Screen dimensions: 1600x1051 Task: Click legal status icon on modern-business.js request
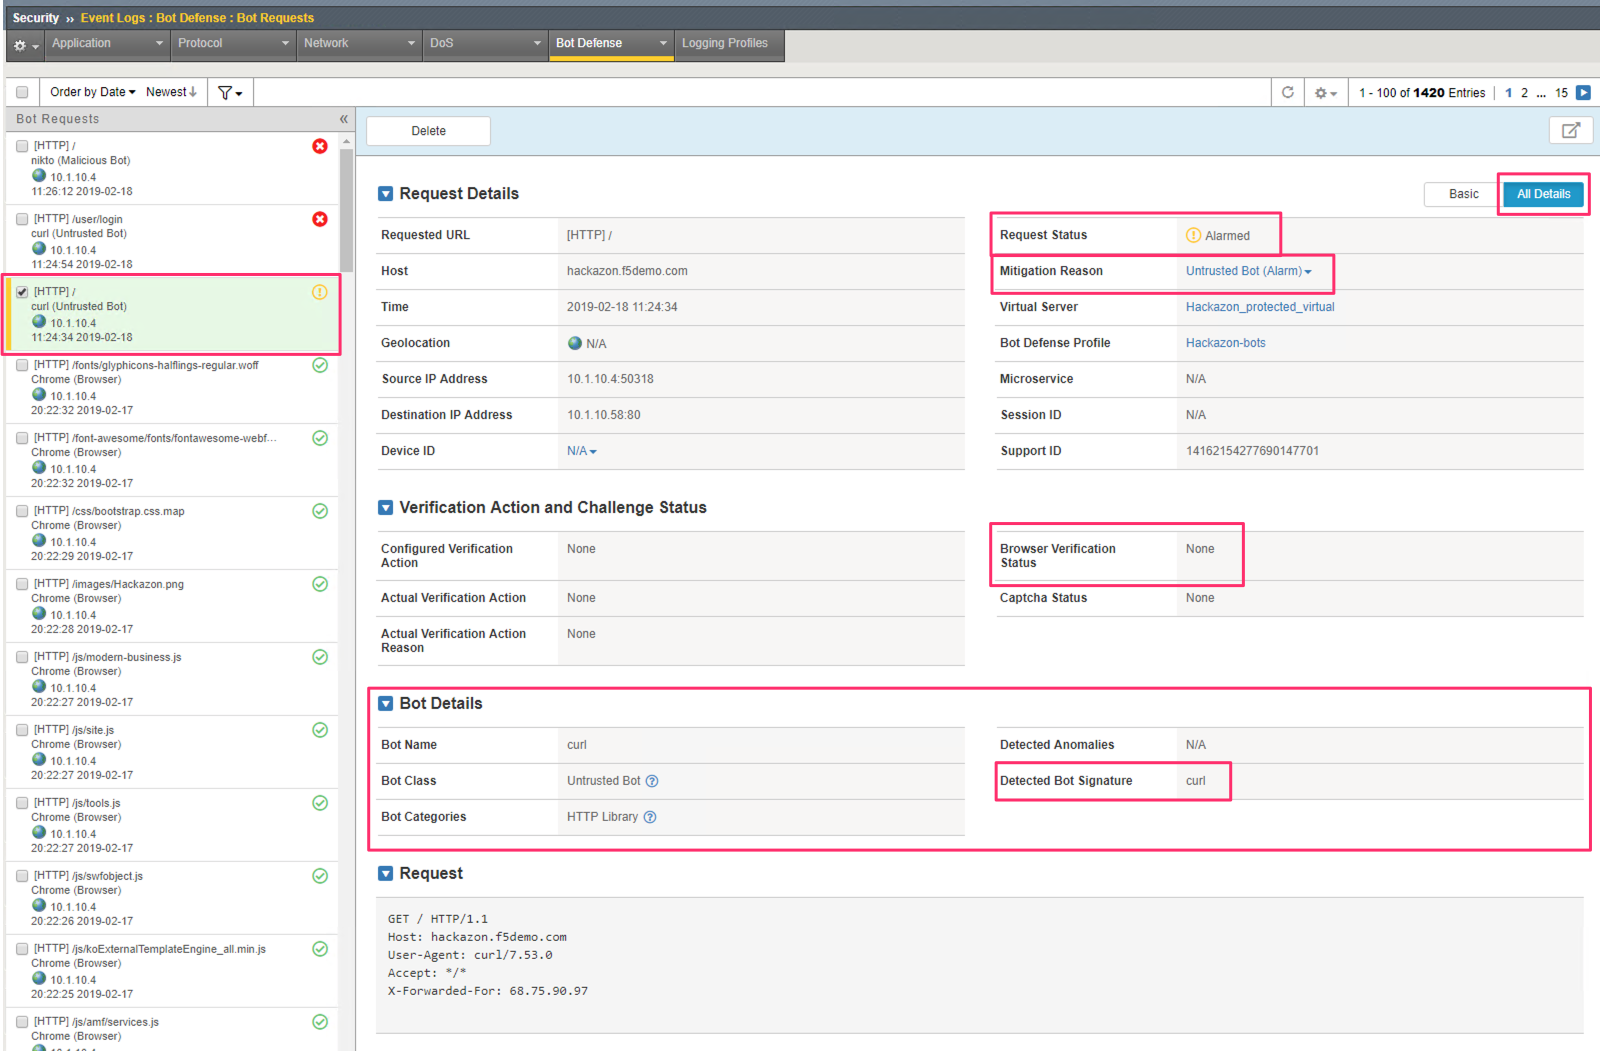pos(320,657)
